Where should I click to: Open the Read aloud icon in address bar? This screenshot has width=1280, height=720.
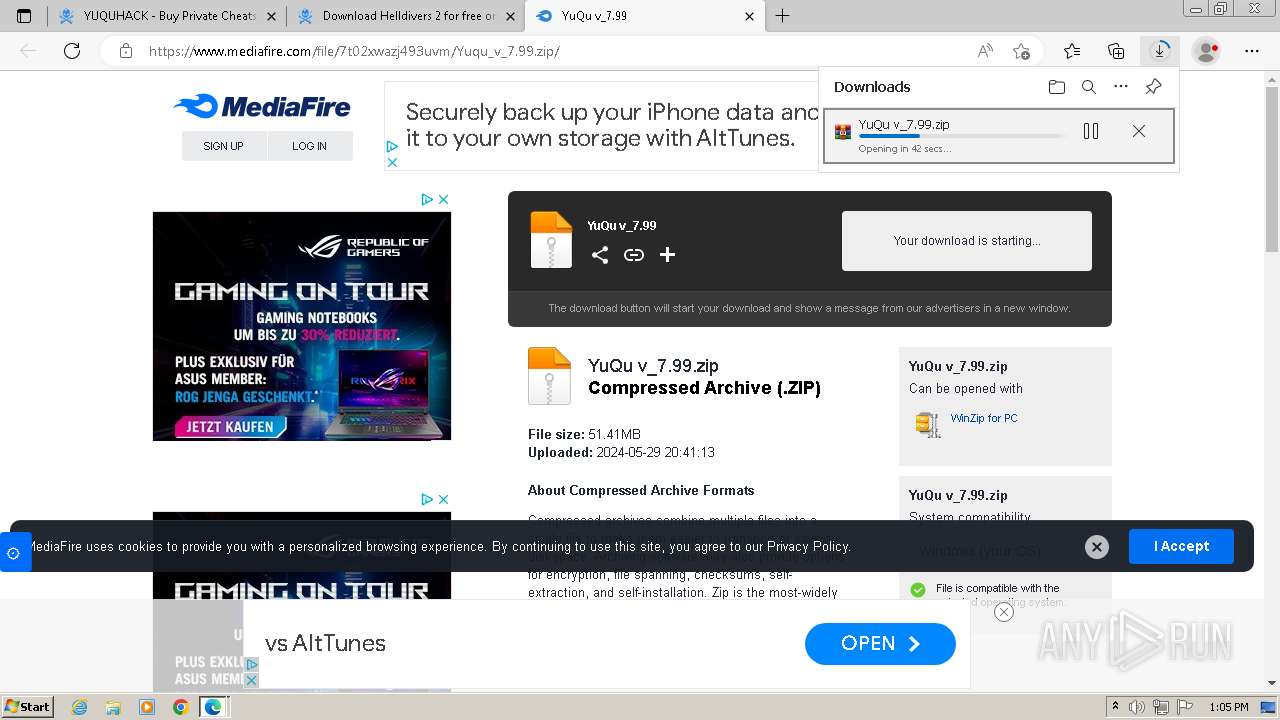click(x=985, y=51)
